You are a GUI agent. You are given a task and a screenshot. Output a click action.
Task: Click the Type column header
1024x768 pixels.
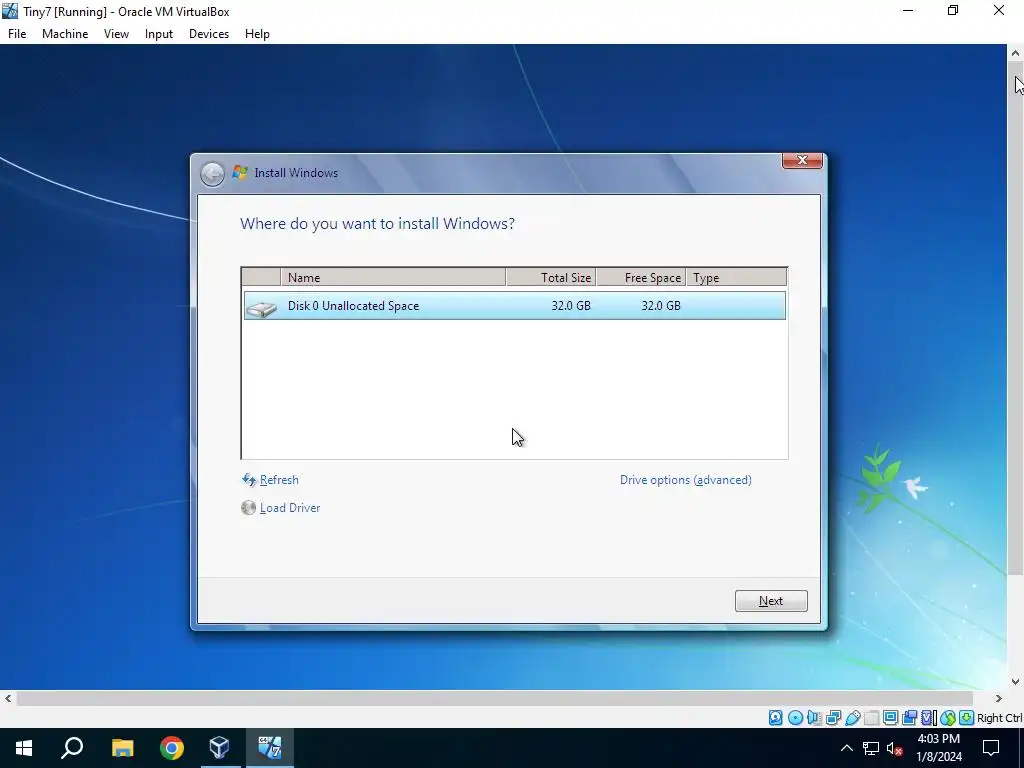(x=737, y=278)
